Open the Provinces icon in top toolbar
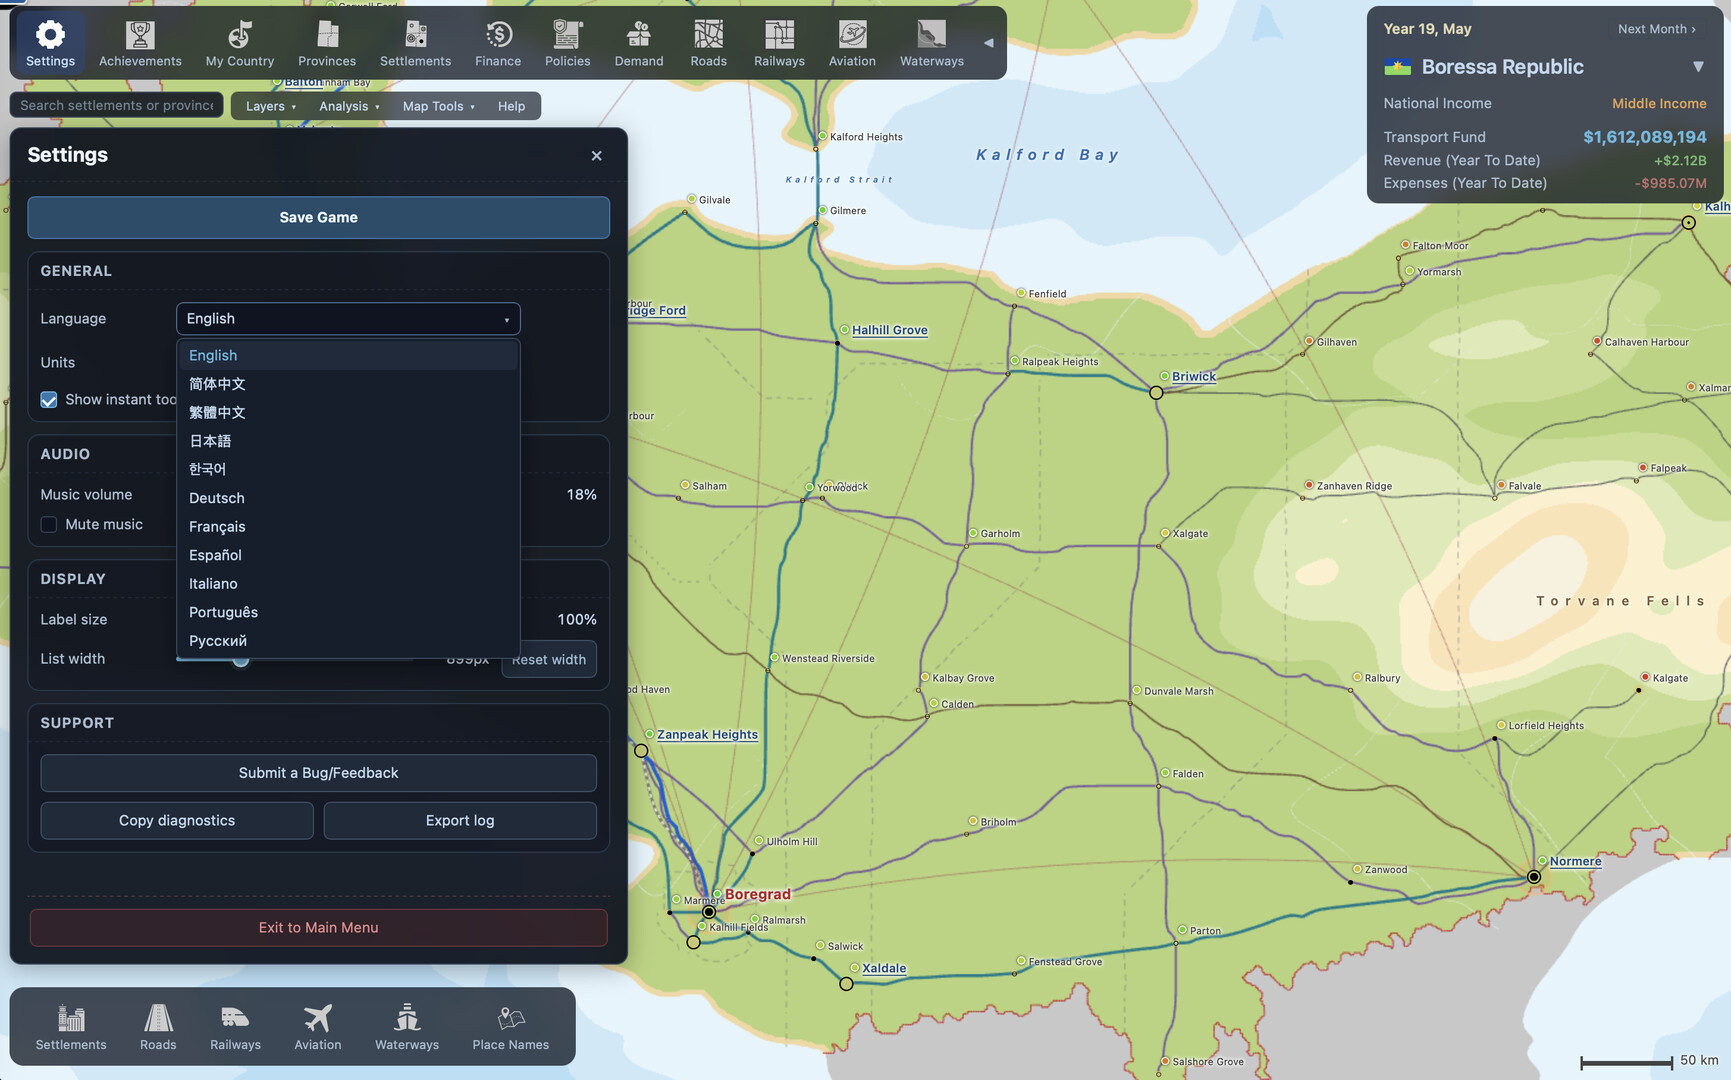The image size is (1731, 1080). 327,44
